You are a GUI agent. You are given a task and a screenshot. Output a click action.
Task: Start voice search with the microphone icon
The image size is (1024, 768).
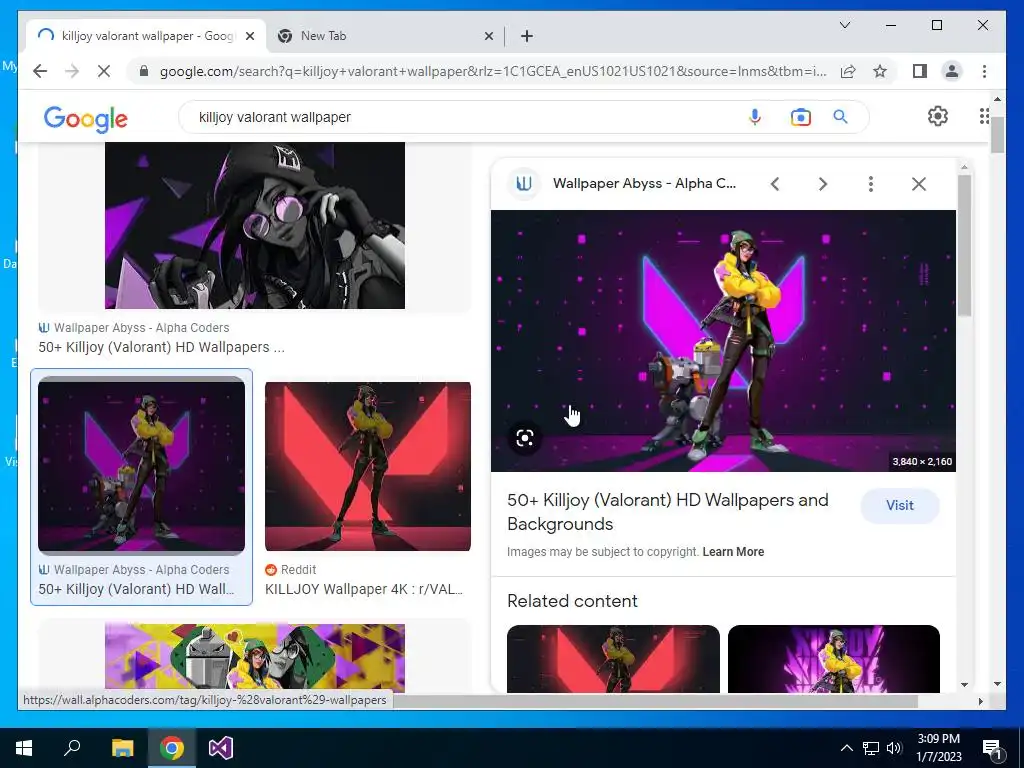[x=755, y=117]
